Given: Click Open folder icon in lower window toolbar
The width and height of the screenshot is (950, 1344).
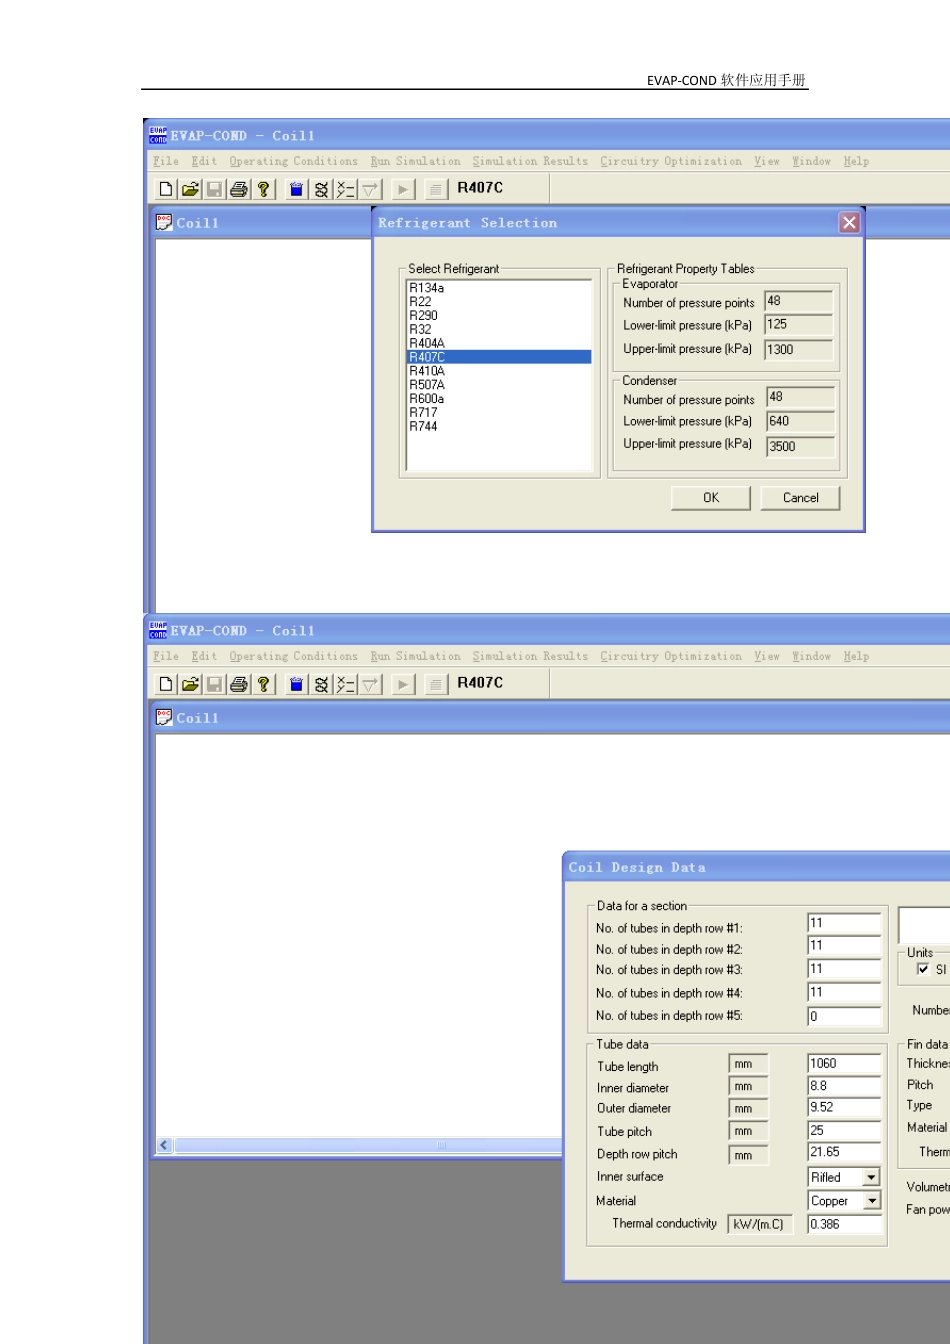Looking at the screenshot, I should [x=190, y=684].
